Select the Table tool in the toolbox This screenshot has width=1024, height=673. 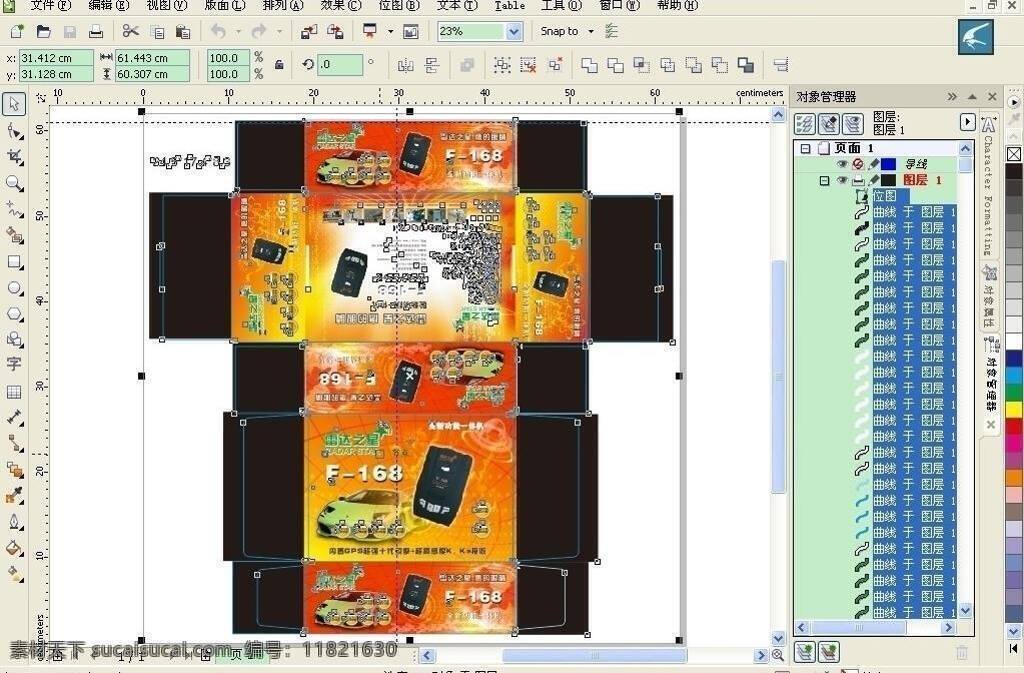(x=14, y=392)
